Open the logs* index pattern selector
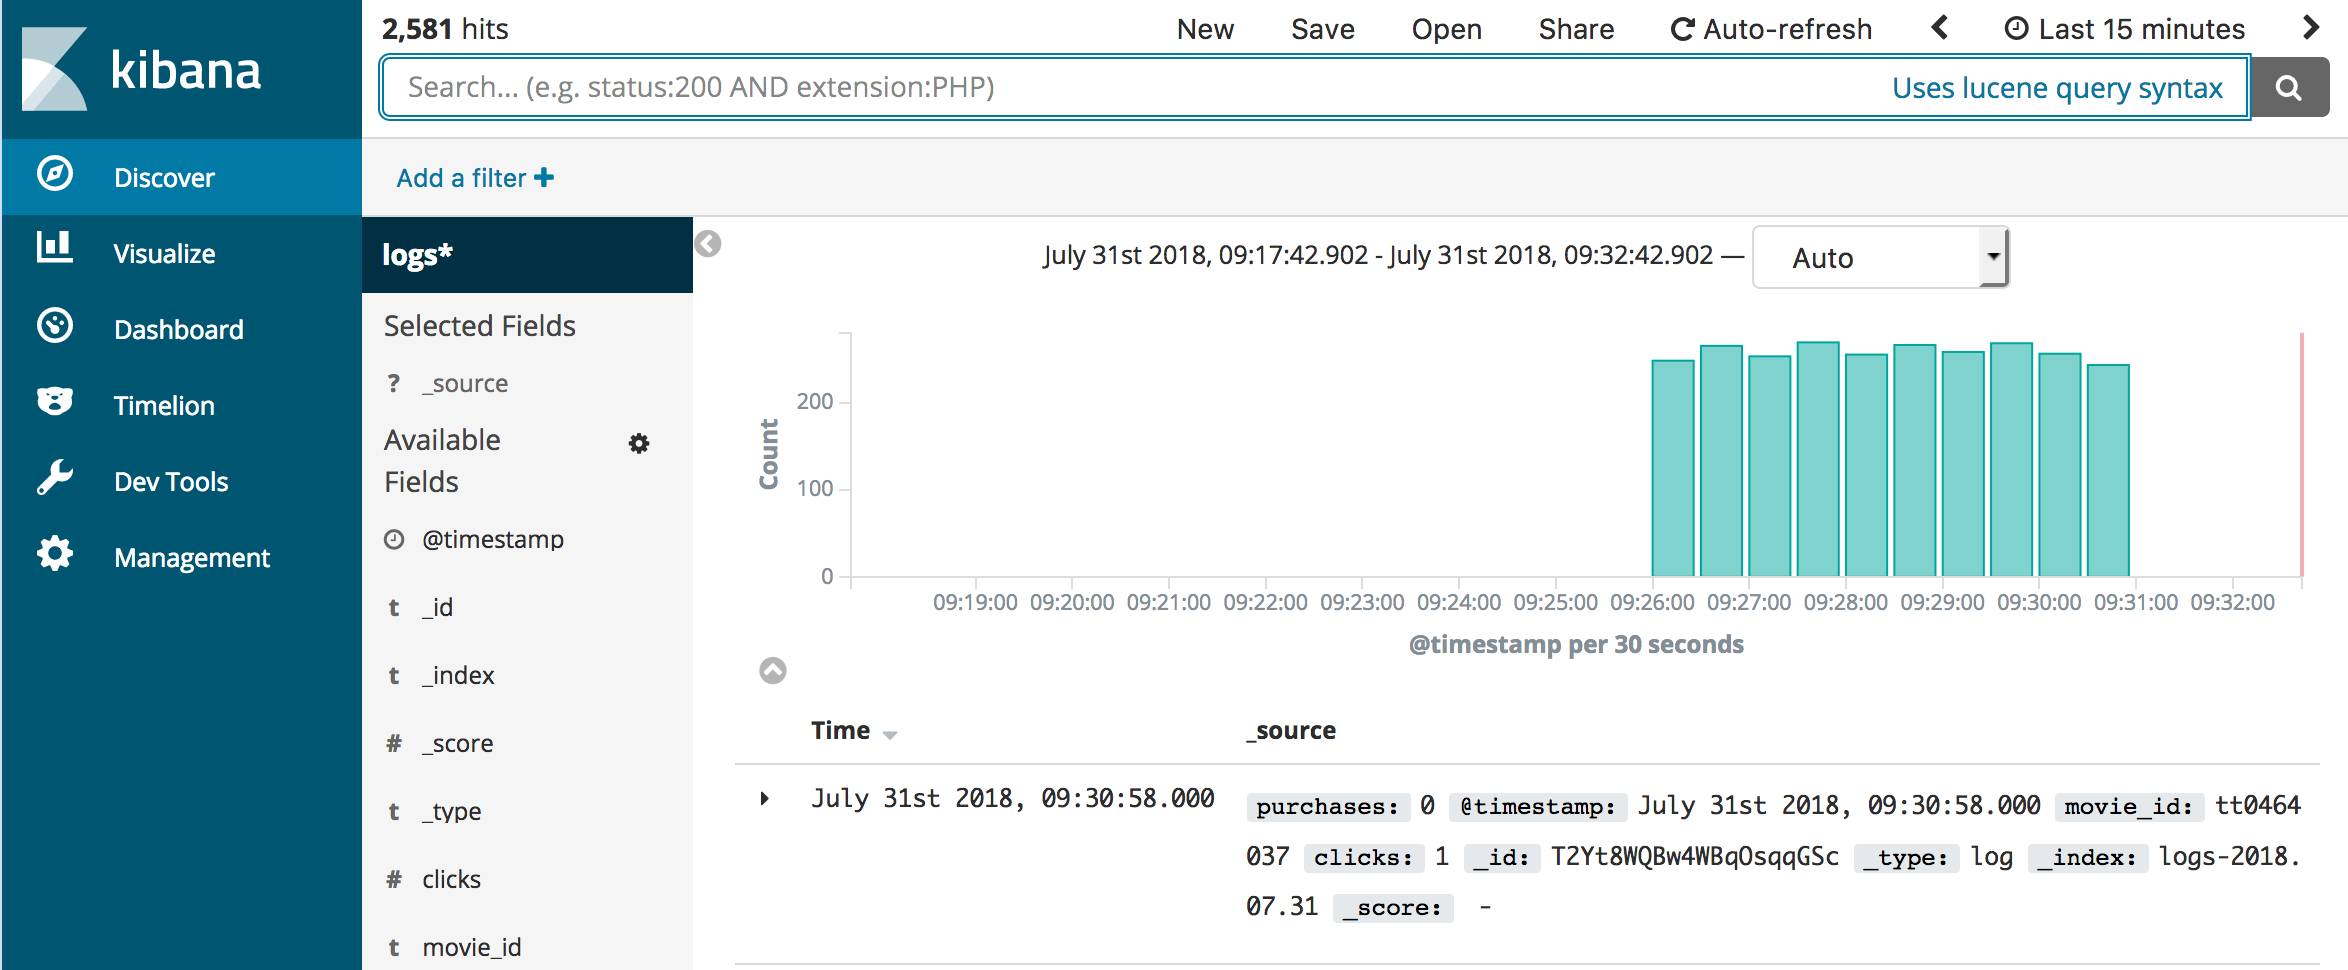 click(x=527, y=255)
